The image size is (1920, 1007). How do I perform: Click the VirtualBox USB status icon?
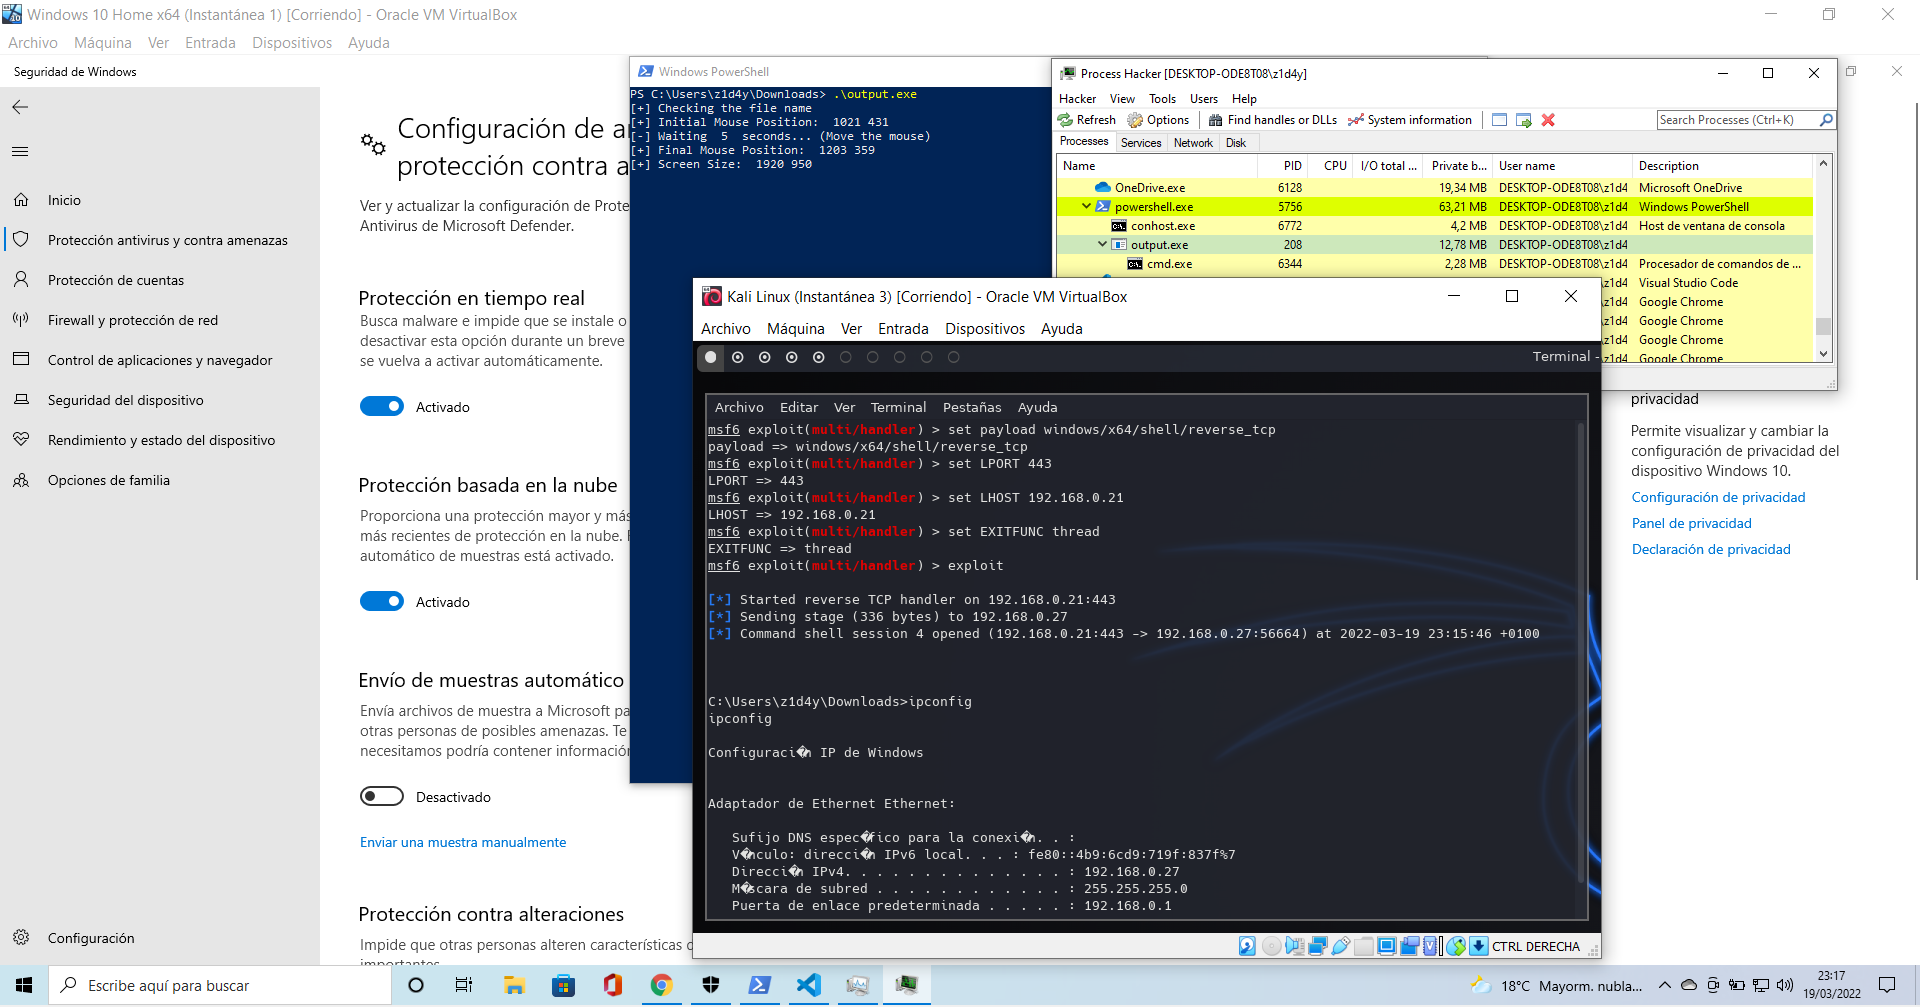pos(1341,946)
